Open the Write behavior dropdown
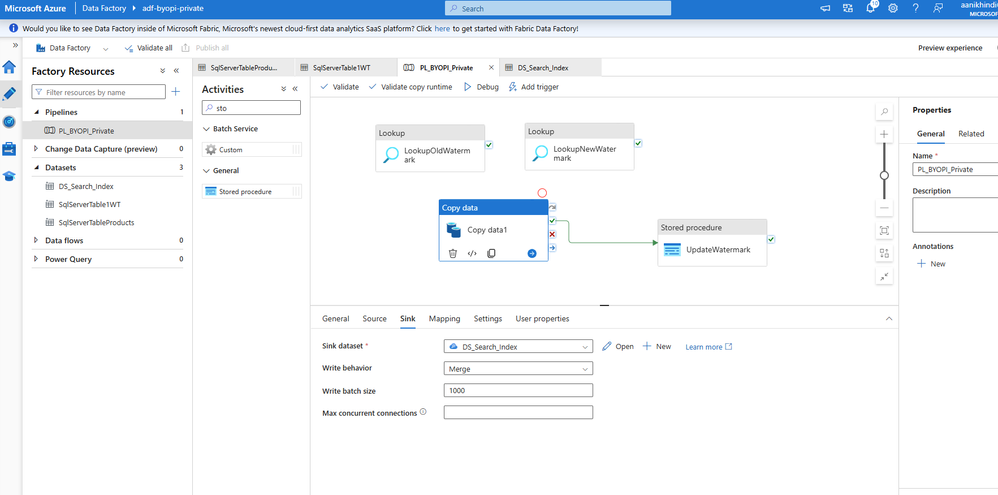The width and height of the screenshot is (998, 495). click(518, 369)
